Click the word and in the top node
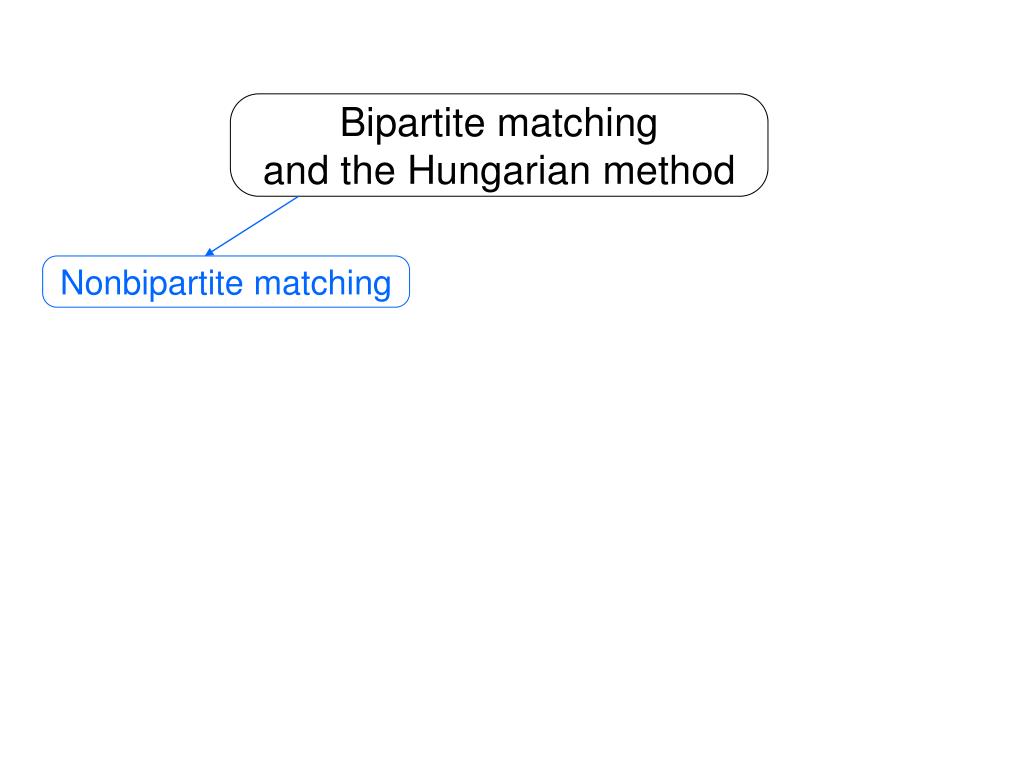The height and width of the screenshot is (768, 1024). tap(296, 171)
